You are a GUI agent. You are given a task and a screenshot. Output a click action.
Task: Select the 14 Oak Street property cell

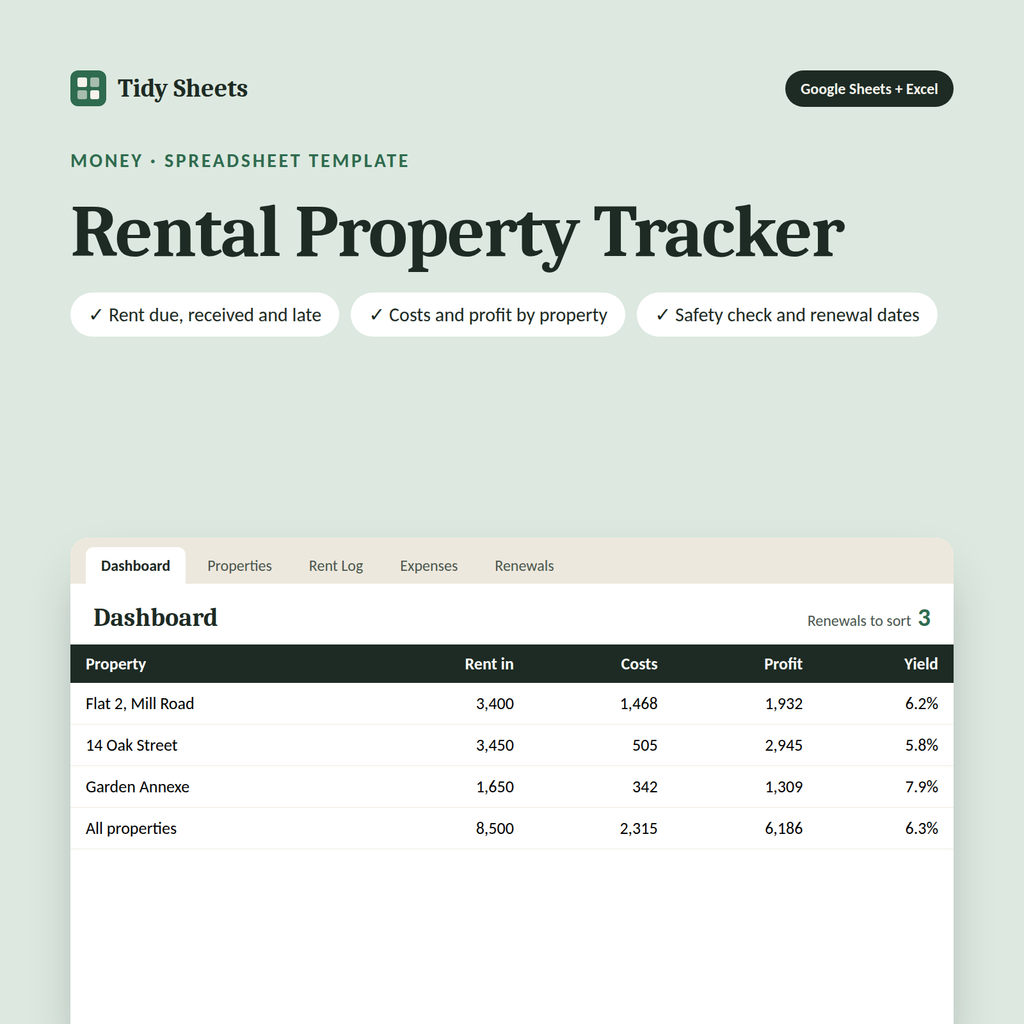pos(131,745)
